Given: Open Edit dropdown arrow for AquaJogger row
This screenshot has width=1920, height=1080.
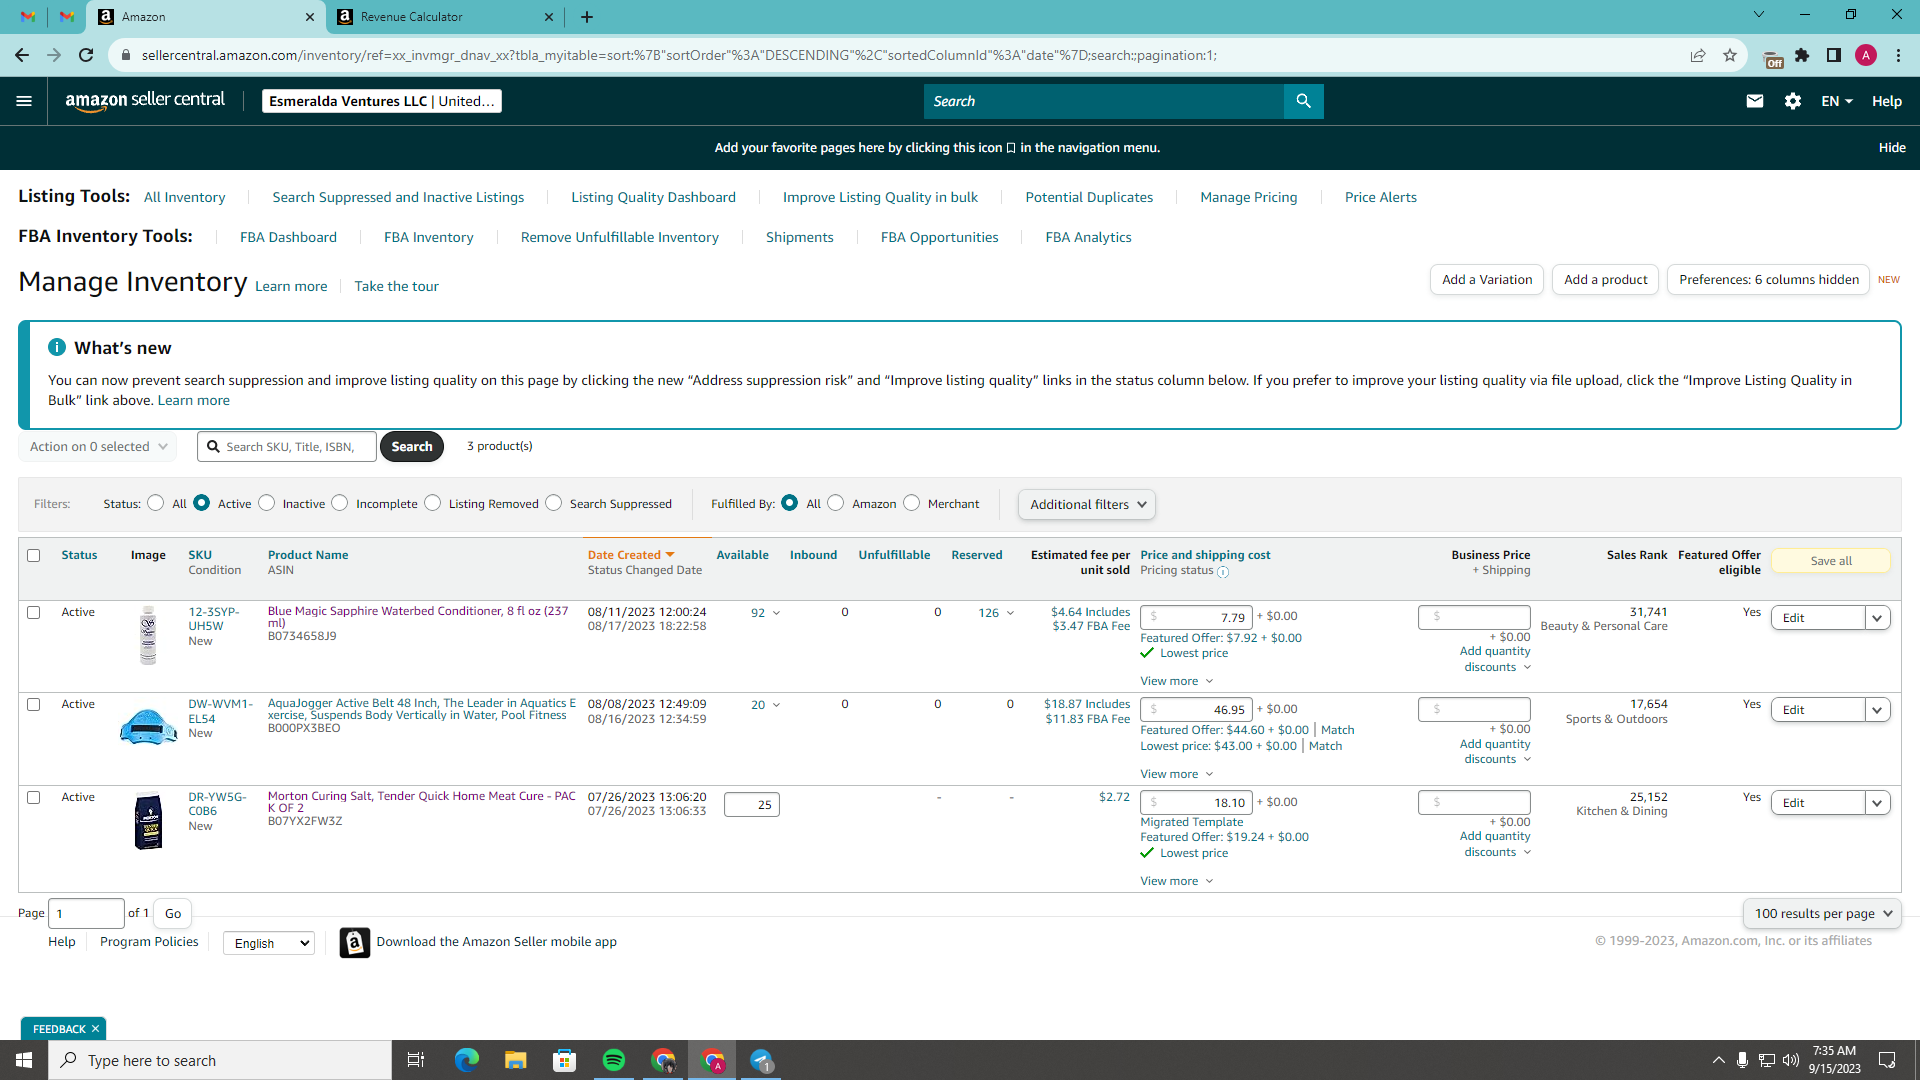Looking at the screenshot, I should [x=1877, y=710].
